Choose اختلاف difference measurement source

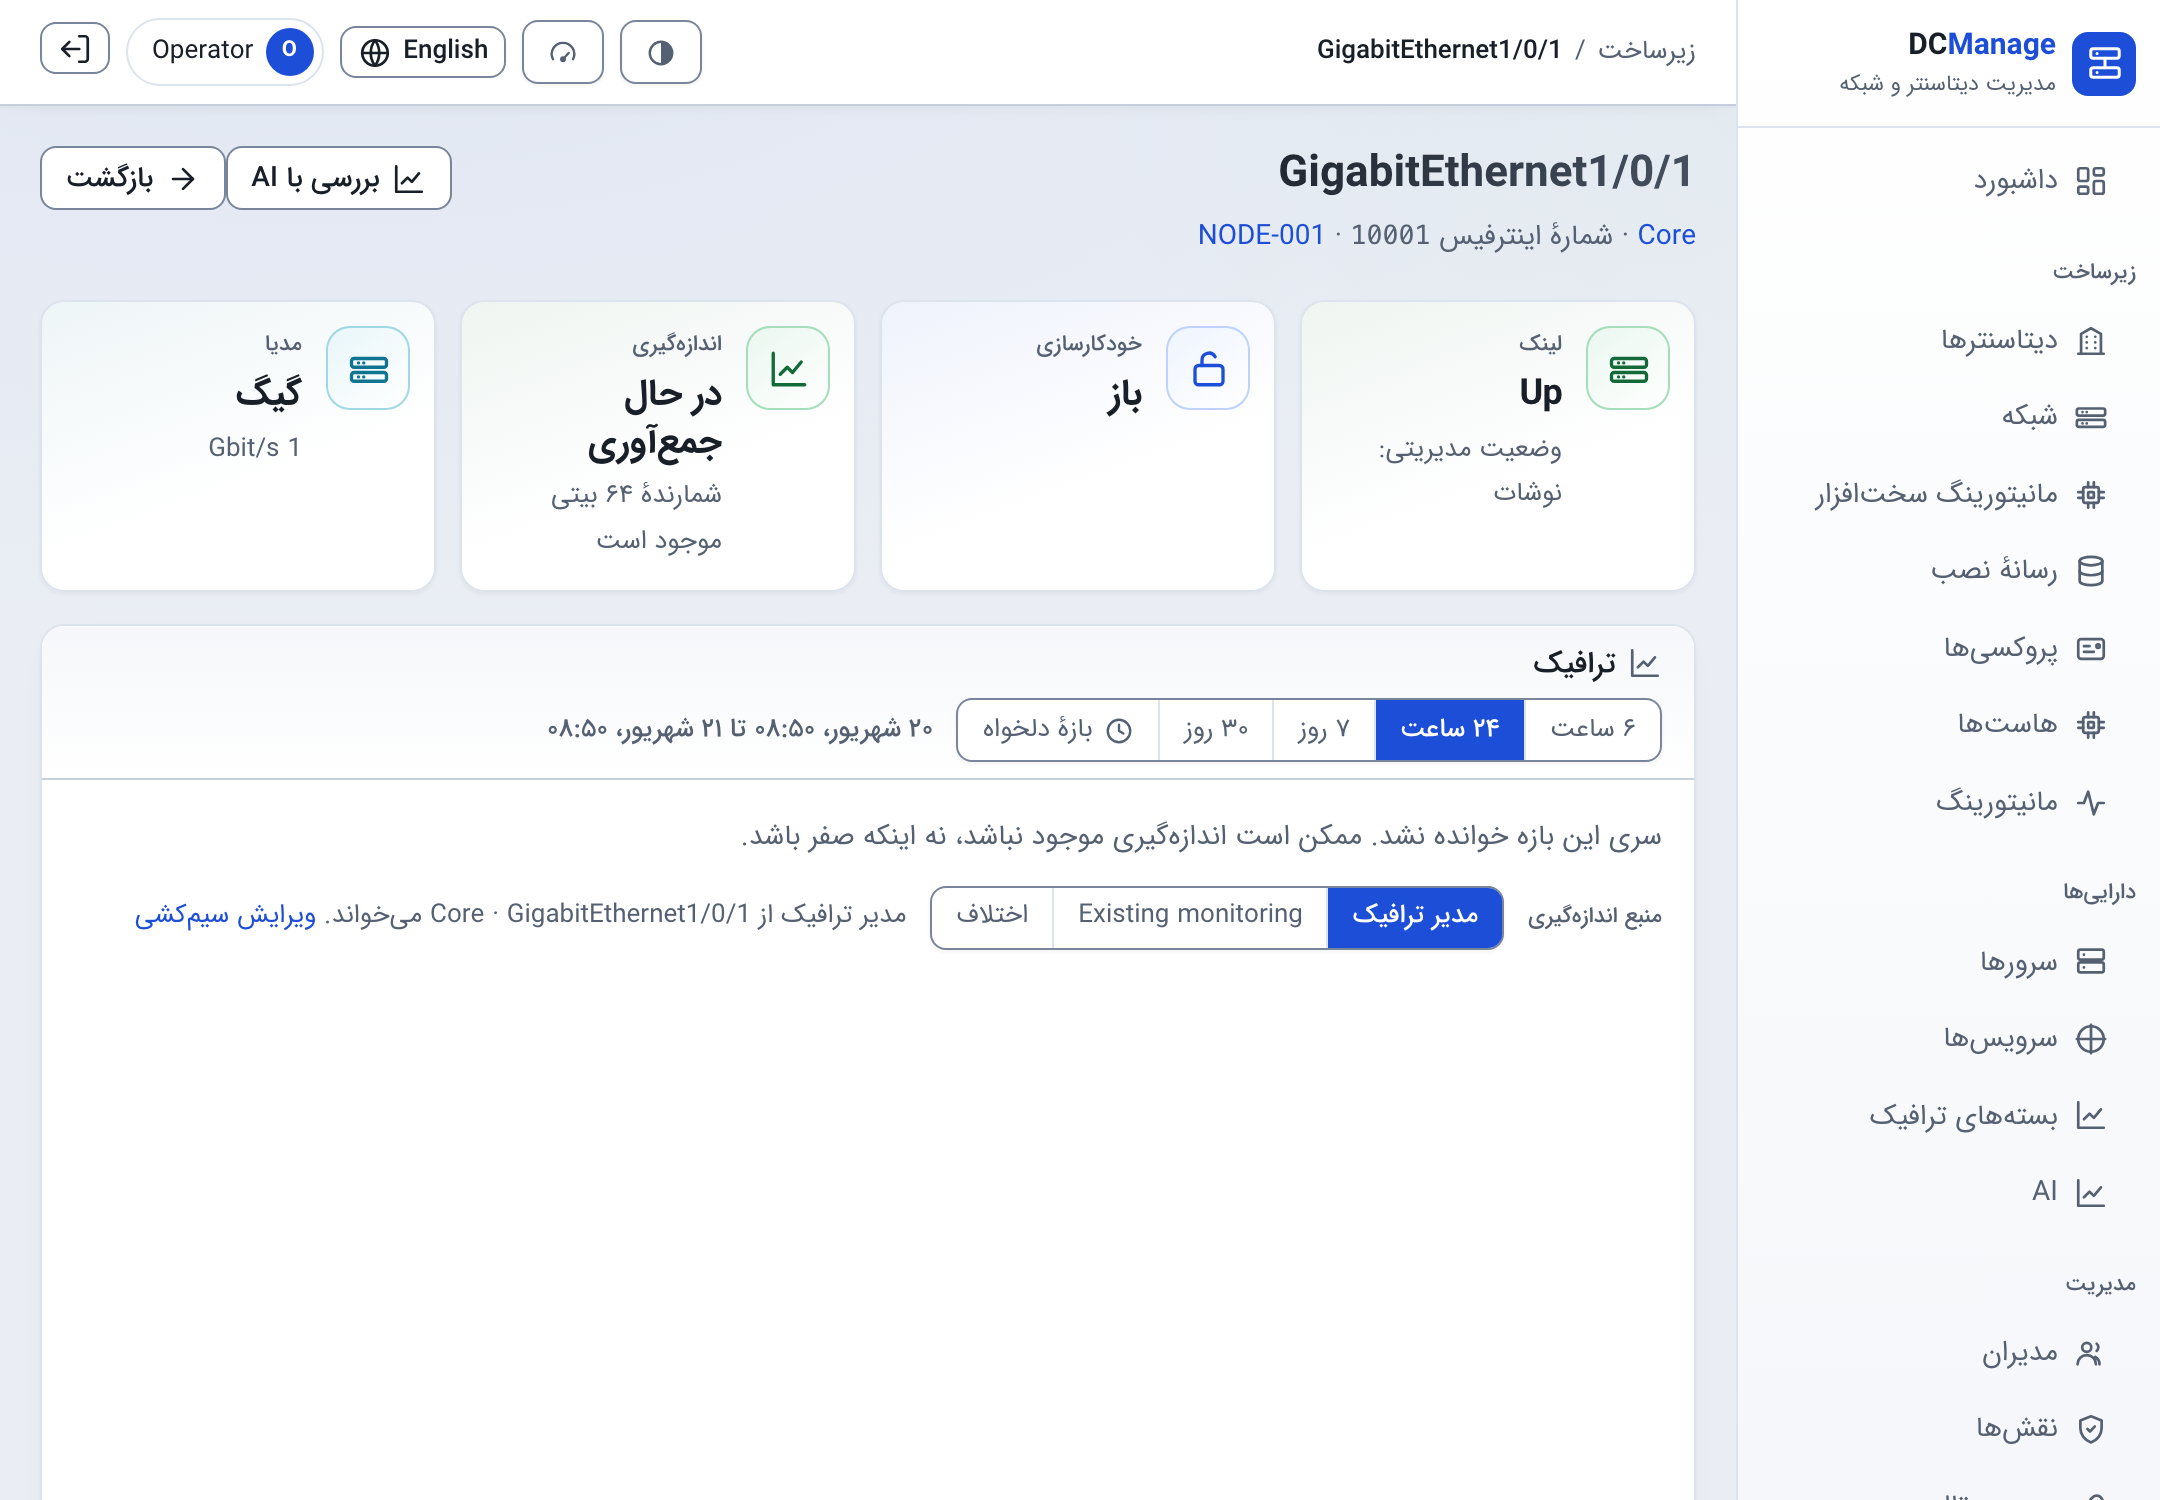point(992,916)
